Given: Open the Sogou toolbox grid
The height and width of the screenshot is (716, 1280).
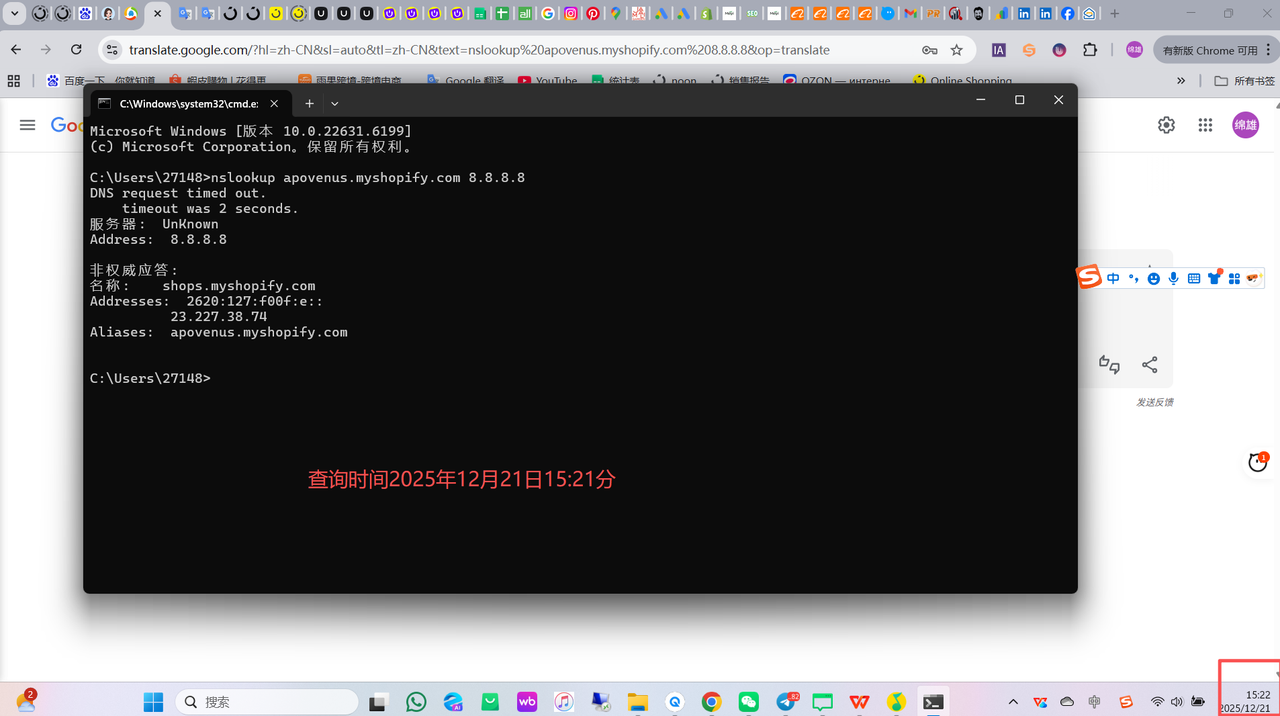Looking at the screenshot, I should pyautogui.click(x=1234, y=279).
